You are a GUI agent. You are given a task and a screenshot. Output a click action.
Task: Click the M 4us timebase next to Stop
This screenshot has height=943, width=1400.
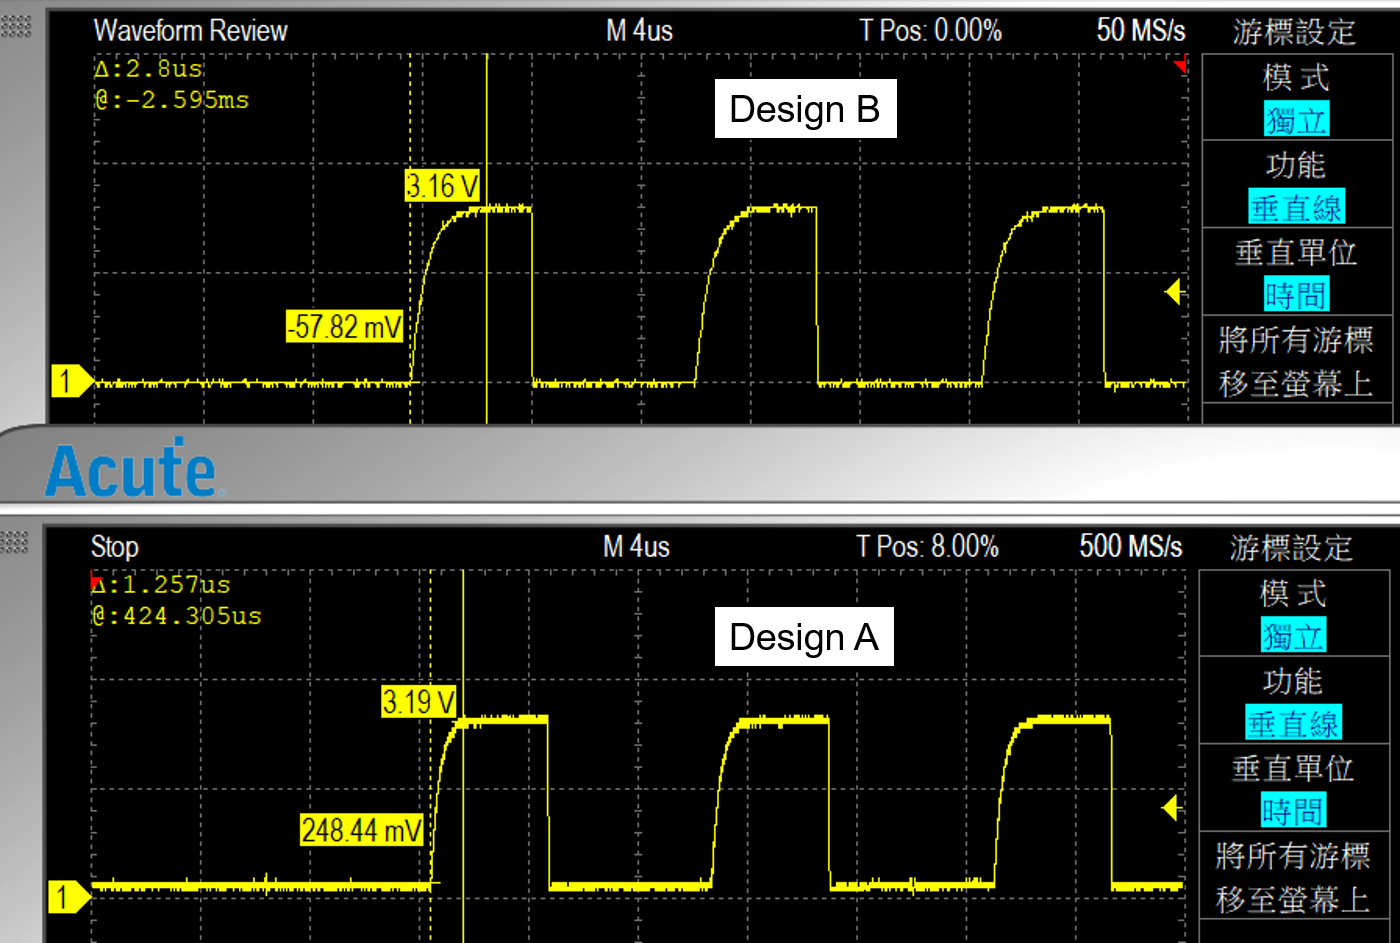(x=636, y=546)
